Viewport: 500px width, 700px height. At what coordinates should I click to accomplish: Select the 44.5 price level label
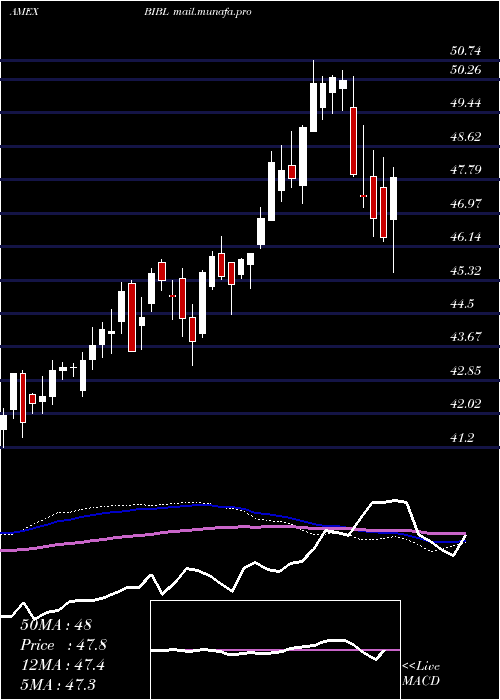[x=462, y=304]
